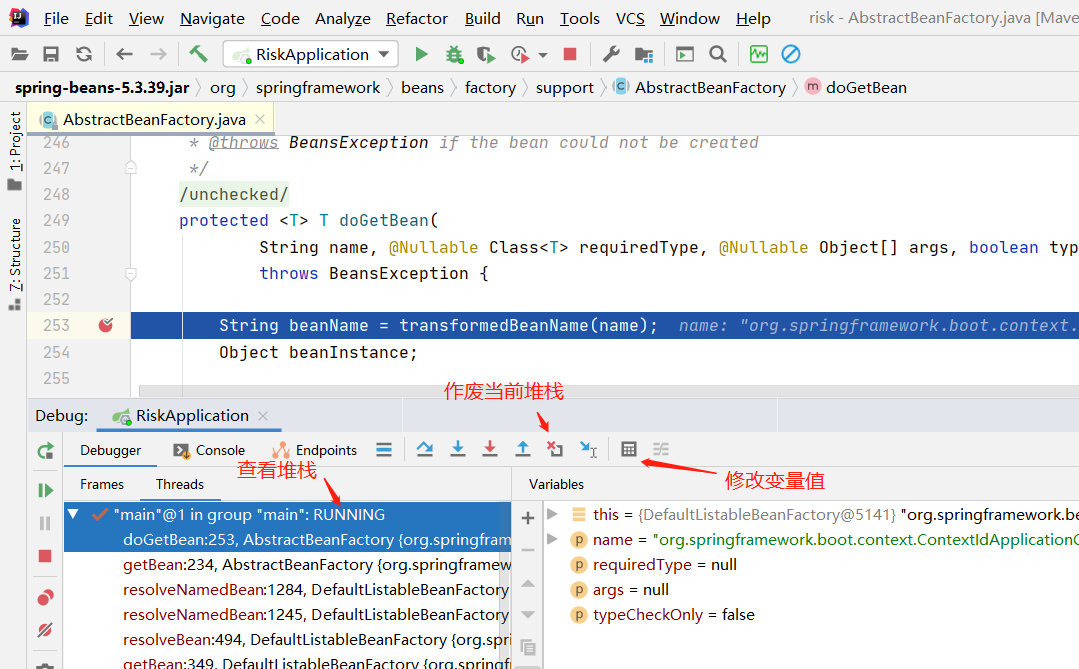The height and width of the screenshot is (669, 1079).
Task: Open the Refactor menu
Action: tap(416, 19)
